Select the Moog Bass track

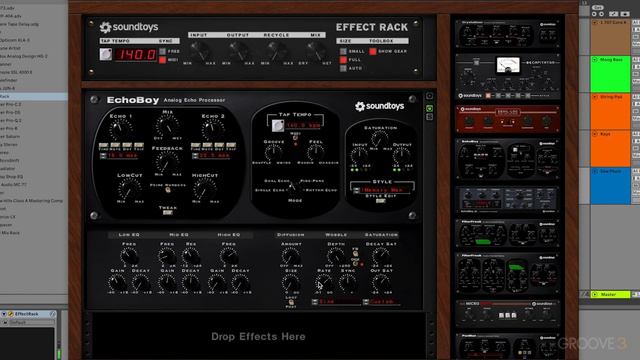click(610, 74)
